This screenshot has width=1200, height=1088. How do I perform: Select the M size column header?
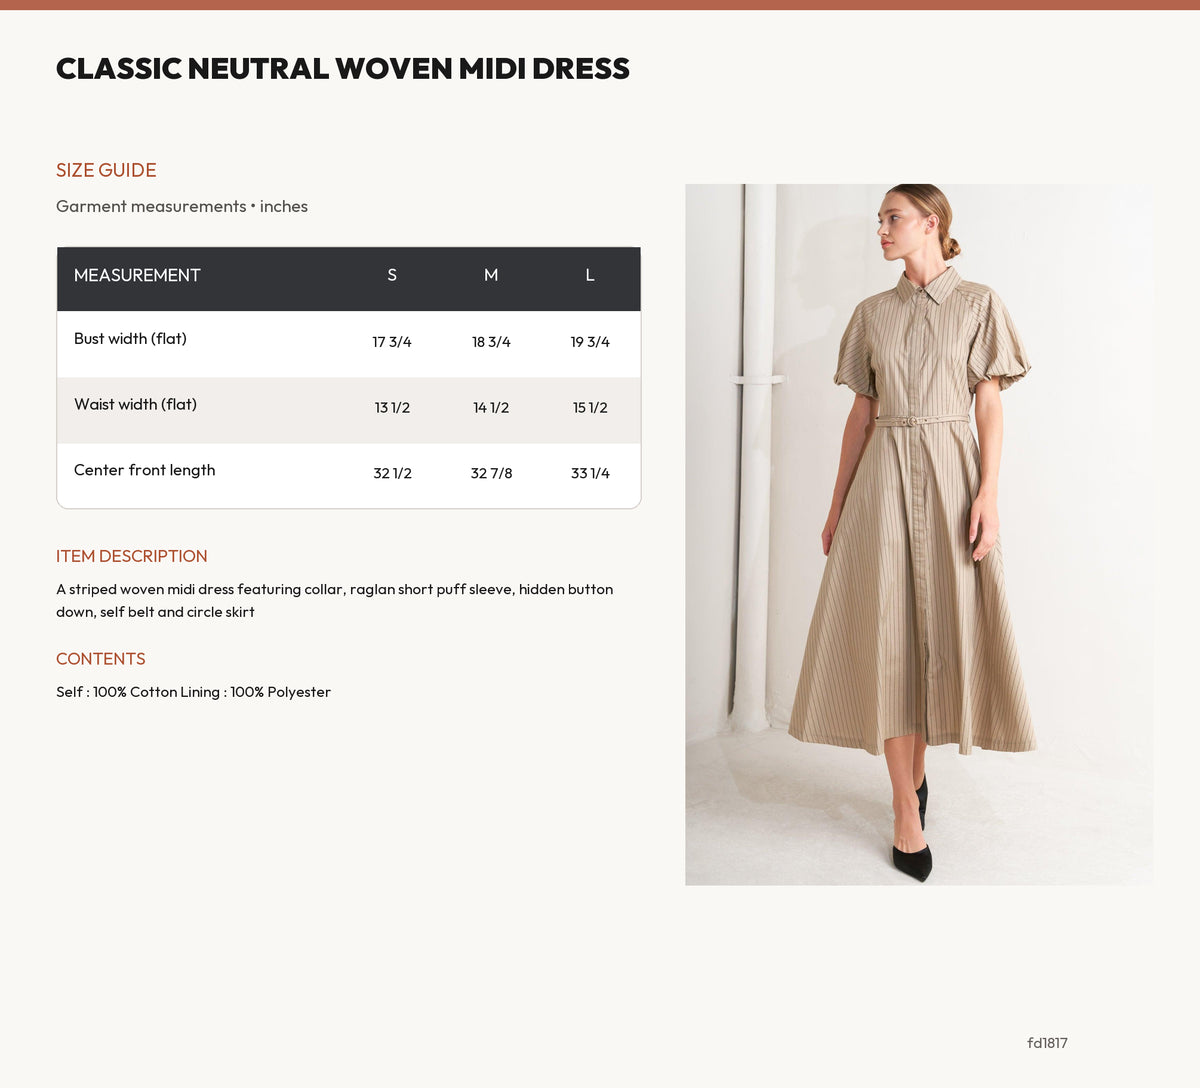pyautogui.click(x=491, y=275)
